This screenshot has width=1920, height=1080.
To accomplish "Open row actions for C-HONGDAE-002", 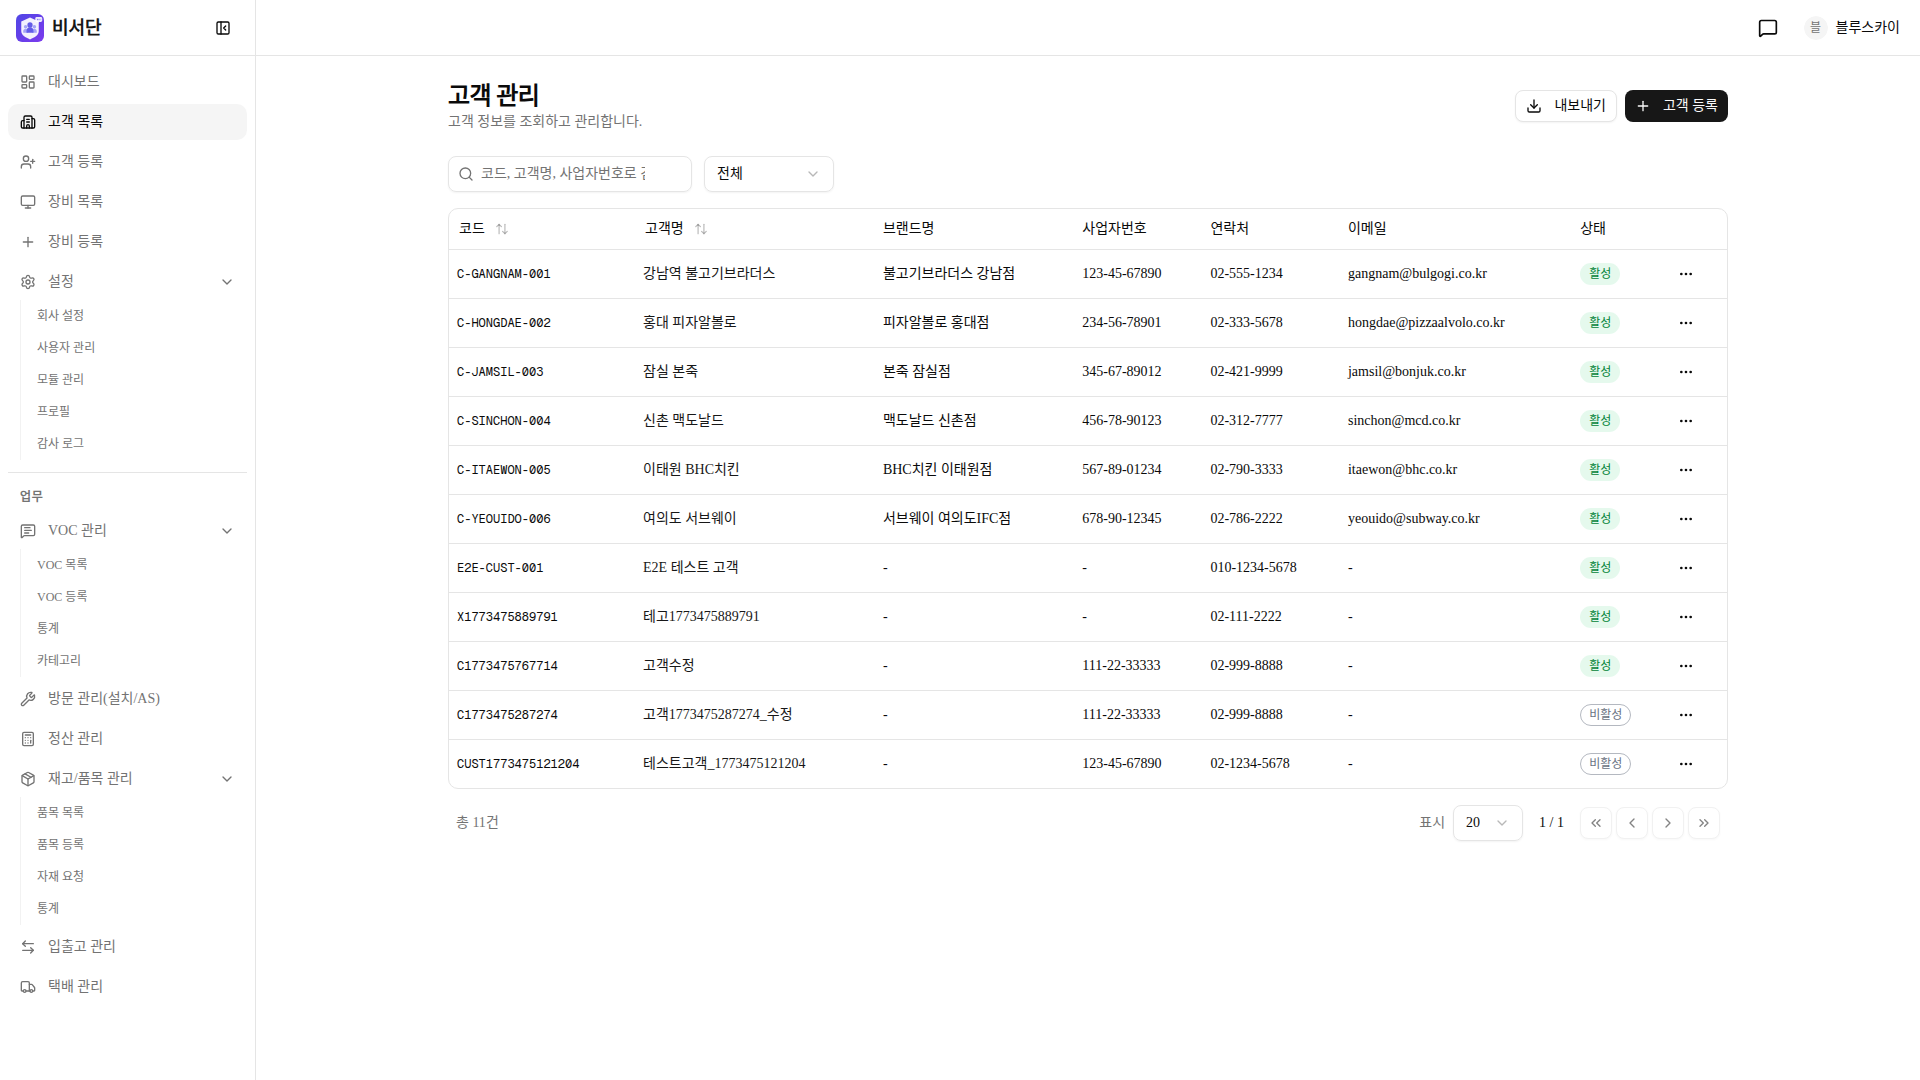I will click(1686, 323).
